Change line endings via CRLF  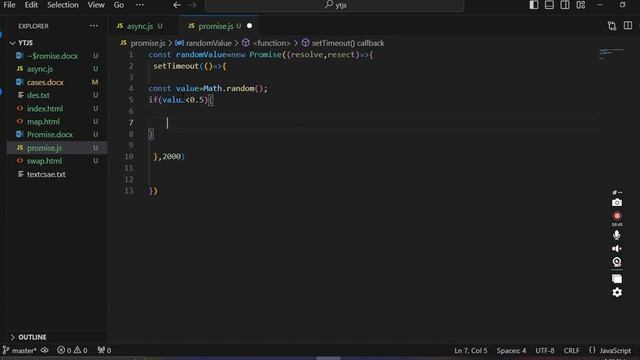tap(571, 351)
